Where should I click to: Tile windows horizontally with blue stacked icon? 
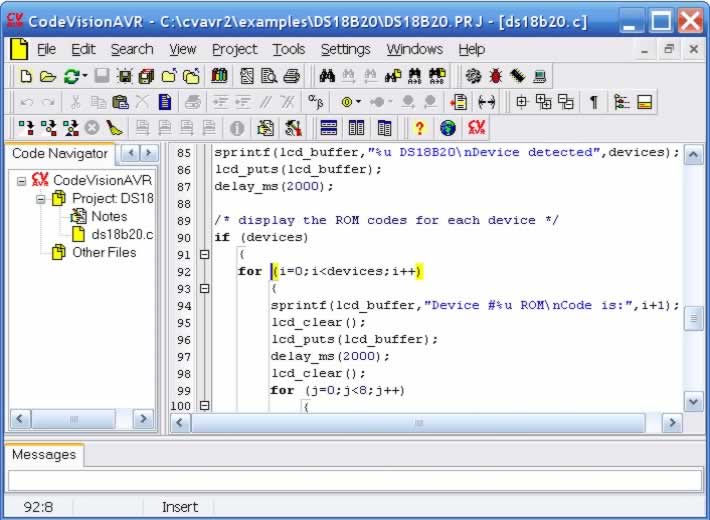pyautogui.click(x=328, y=128)
